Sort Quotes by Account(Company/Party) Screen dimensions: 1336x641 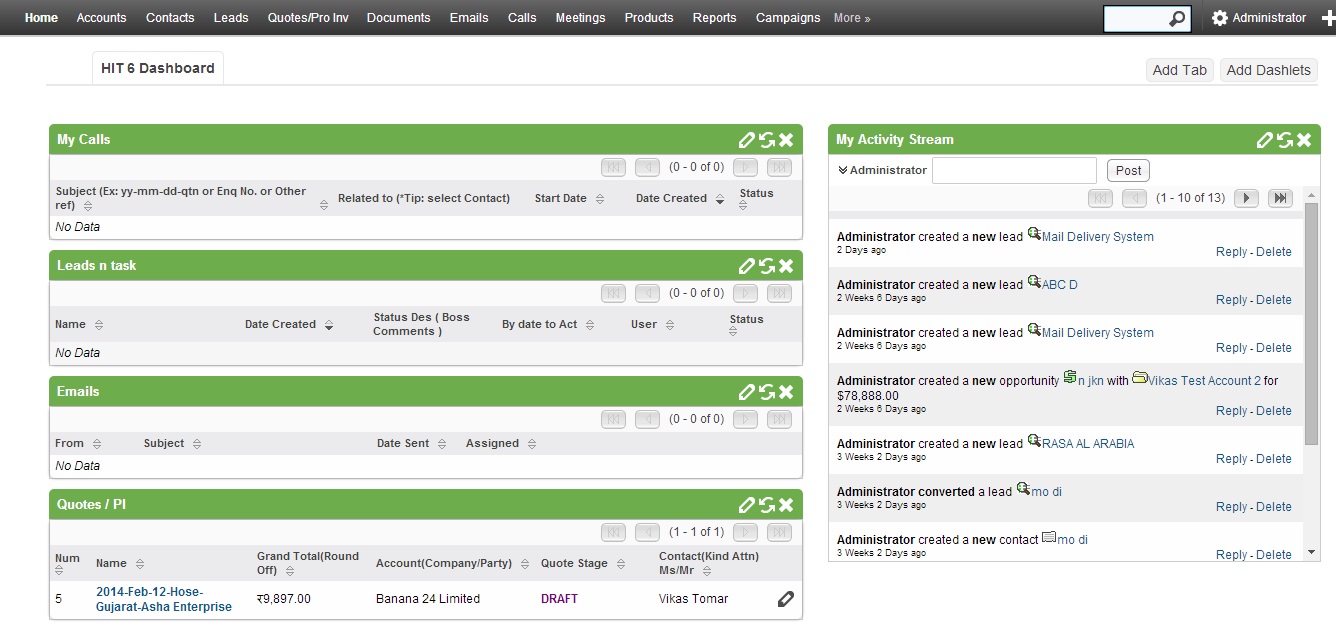(524, 564)
